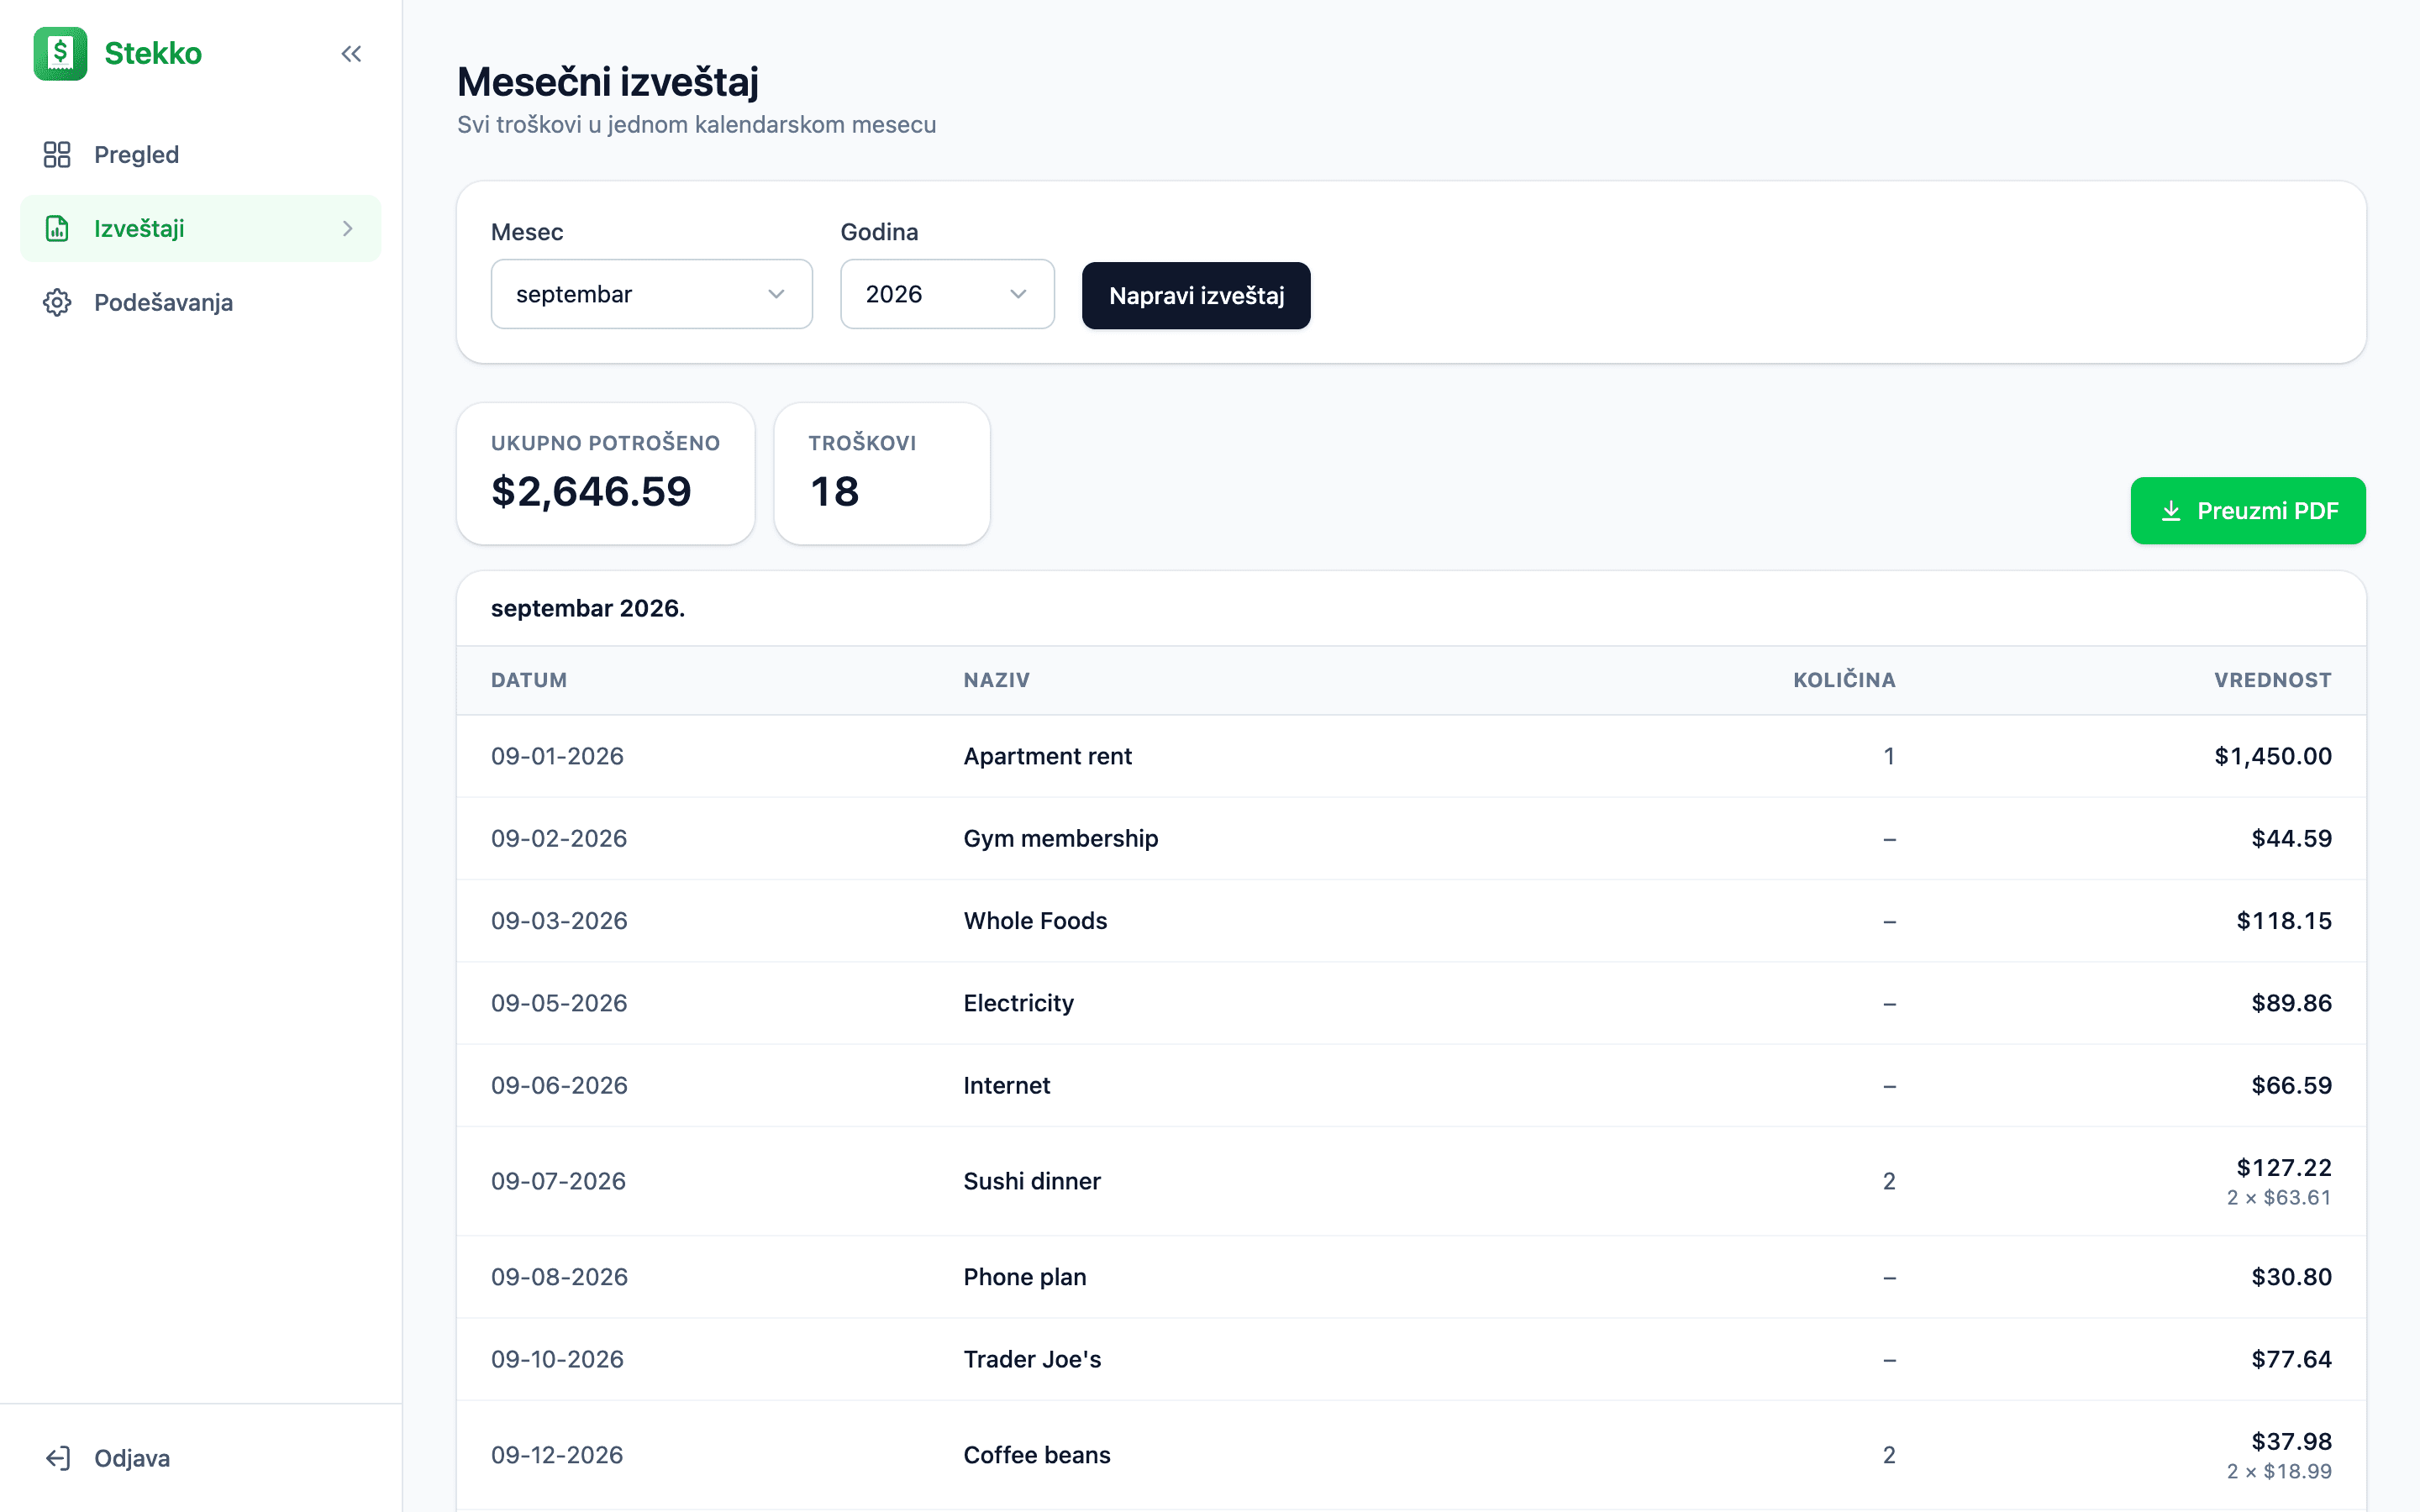Click date 09-07-2026 in the table
This screenshot has height=1512, width=2420.
[x=558, y=1181]
